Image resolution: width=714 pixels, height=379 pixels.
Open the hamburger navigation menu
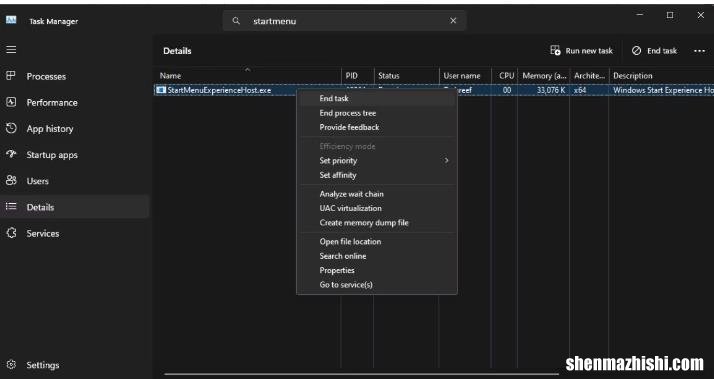coord(11,49)
